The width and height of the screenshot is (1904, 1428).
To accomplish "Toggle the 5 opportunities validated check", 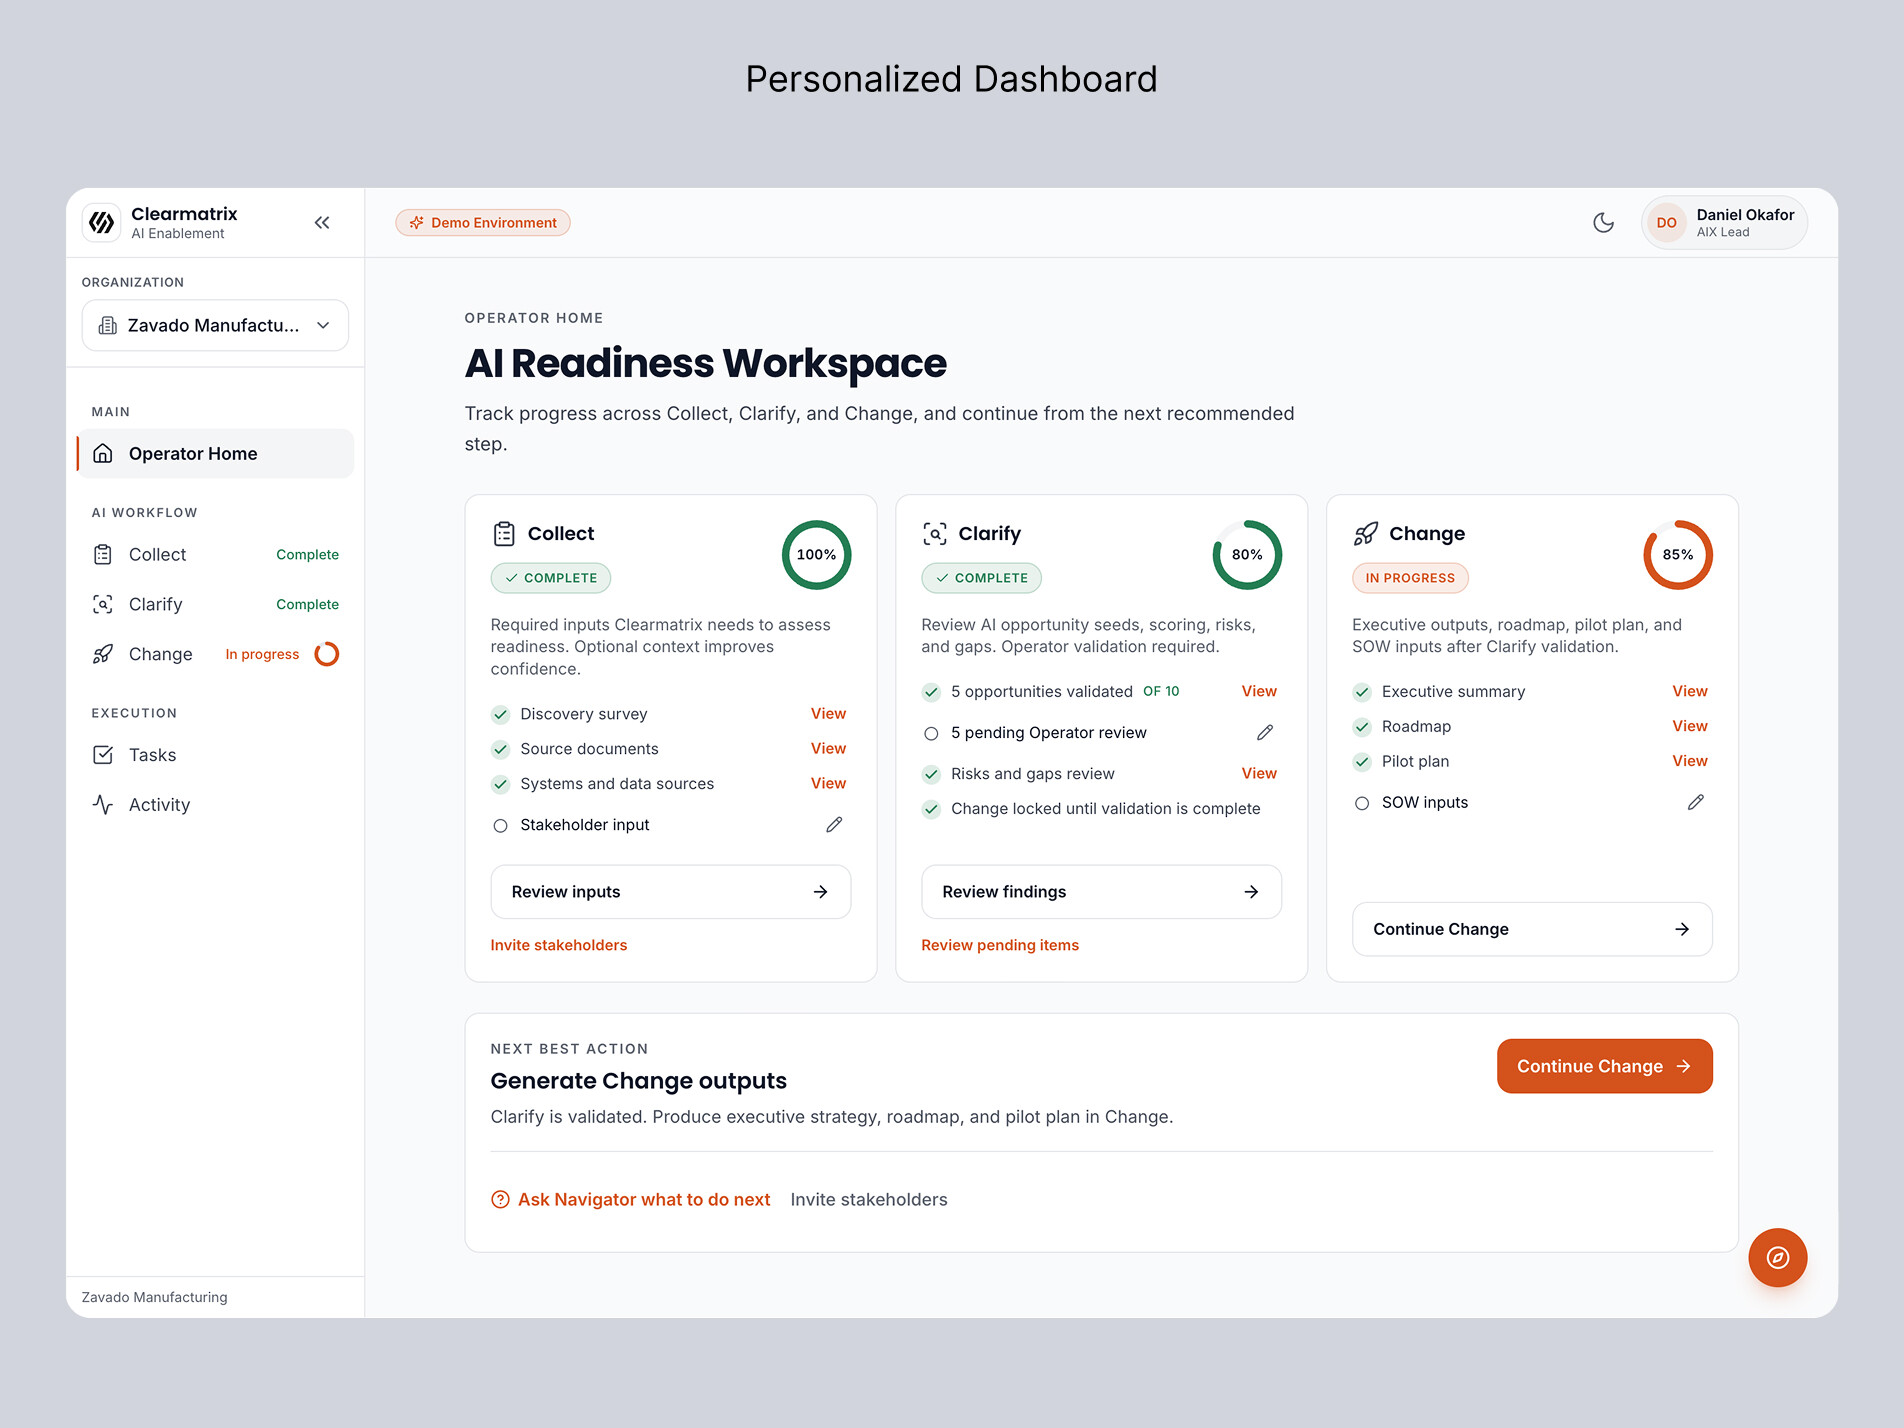I will pyautogui.click(x=932, y=693).
